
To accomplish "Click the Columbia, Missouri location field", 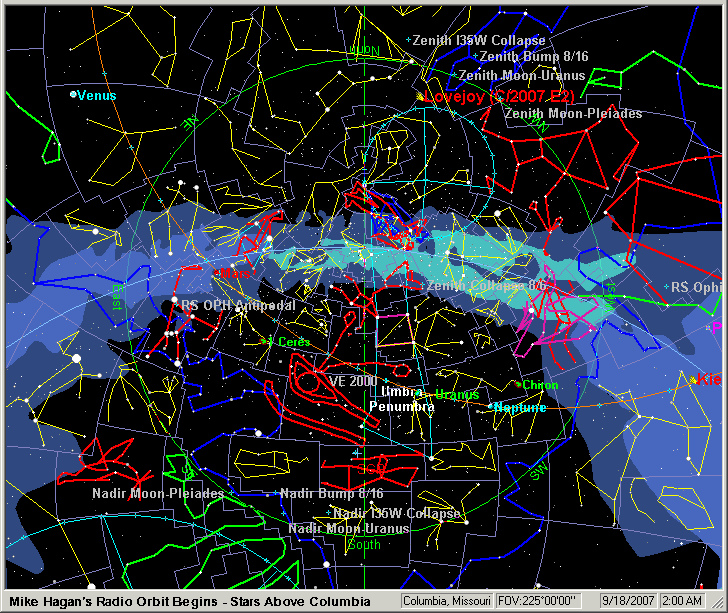I will pyautogui.click(x=447, y=601).
